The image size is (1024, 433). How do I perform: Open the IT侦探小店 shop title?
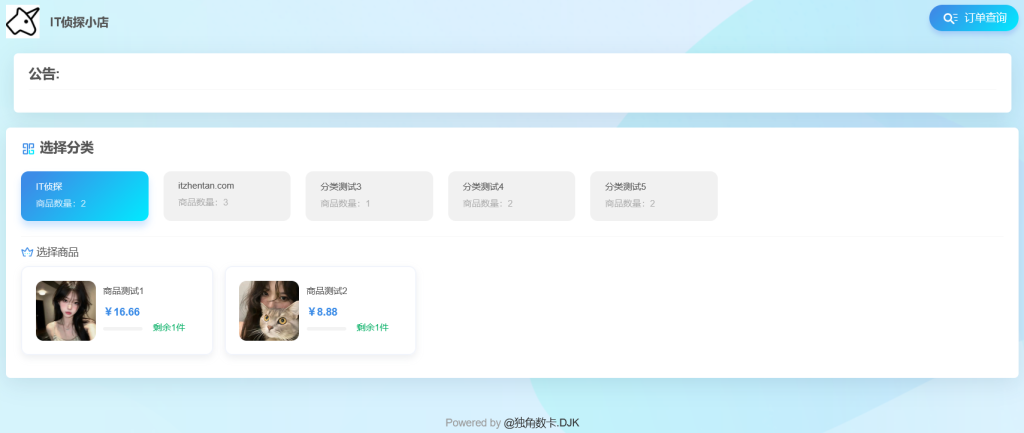point(79,22)
